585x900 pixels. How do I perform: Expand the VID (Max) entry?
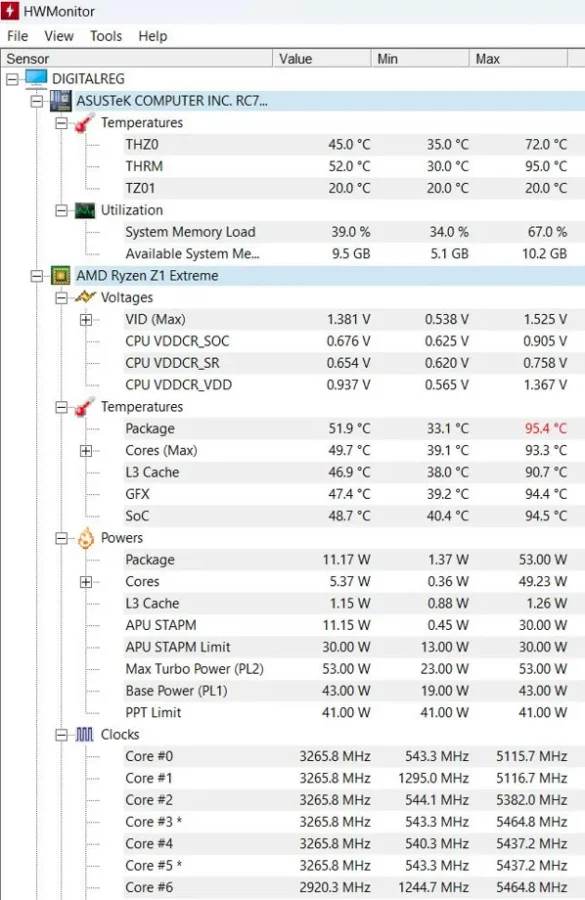(86, 320)
